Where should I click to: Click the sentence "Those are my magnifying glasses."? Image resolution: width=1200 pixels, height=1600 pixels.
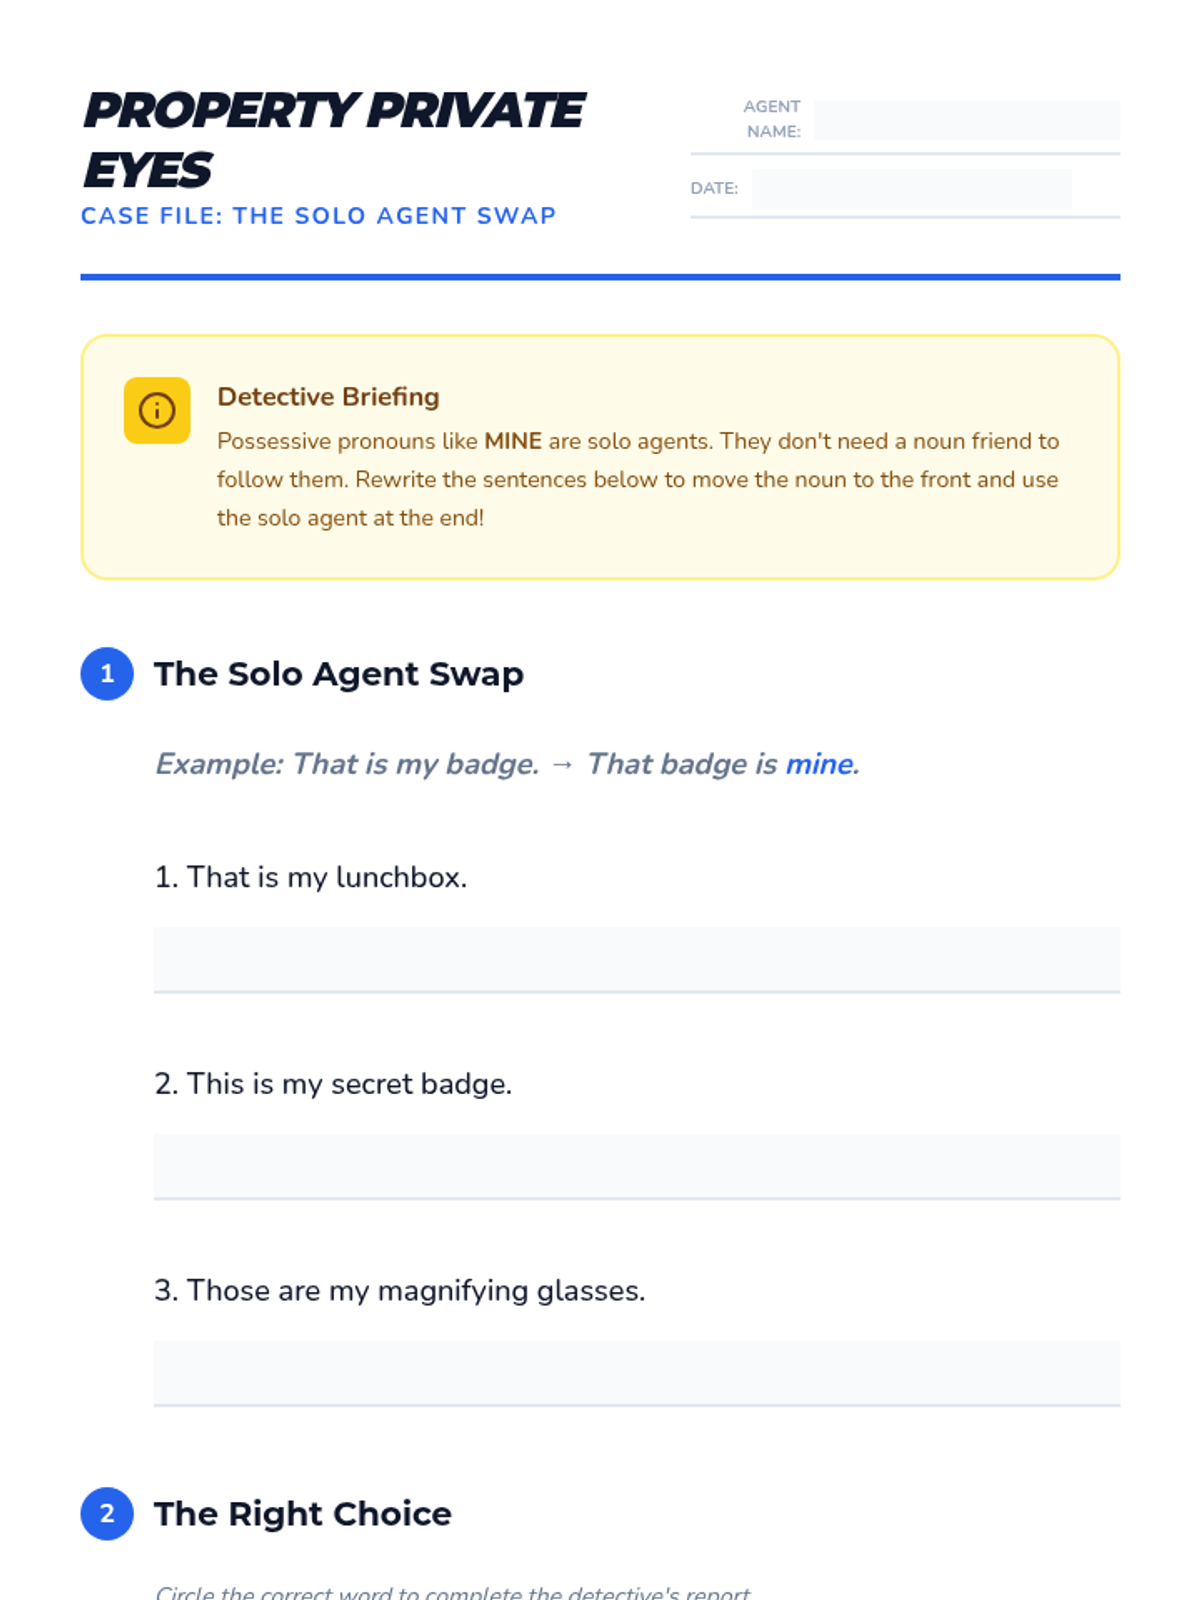400,1291
